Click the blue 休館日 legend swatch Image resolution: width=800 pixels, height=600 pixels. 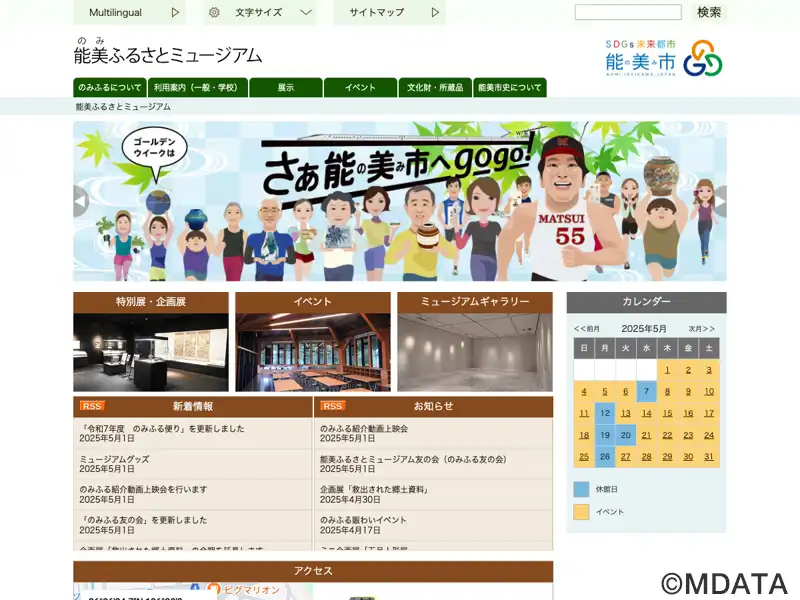(581, 489)
